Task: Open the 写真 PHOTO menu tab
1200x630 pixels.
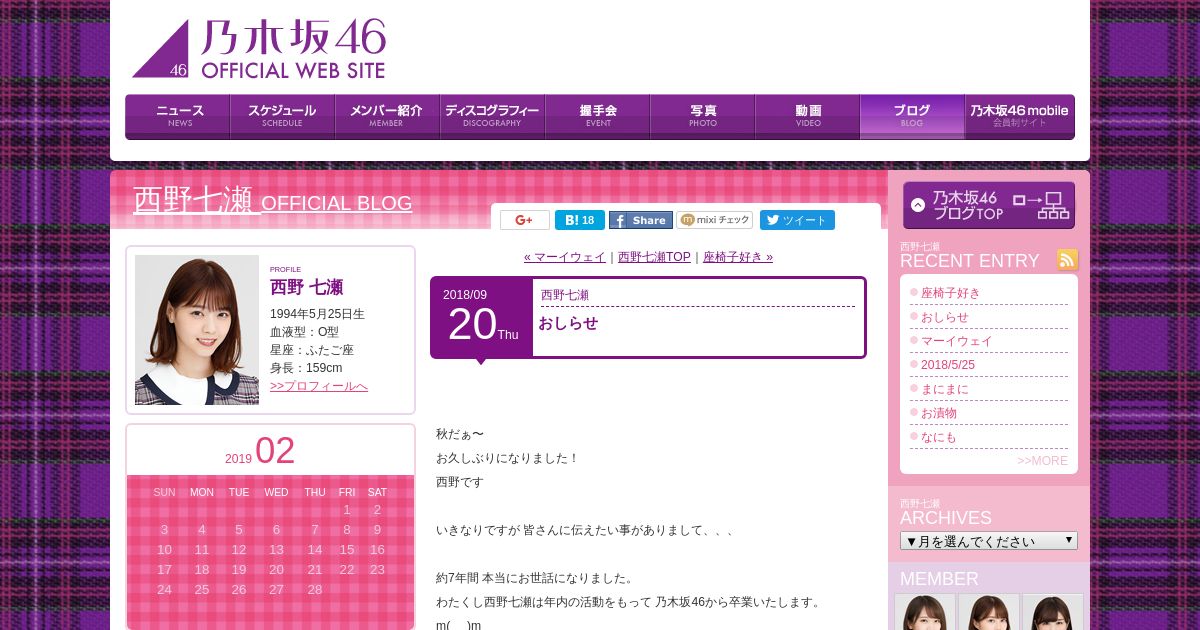Action: click(x=702, y=117)
